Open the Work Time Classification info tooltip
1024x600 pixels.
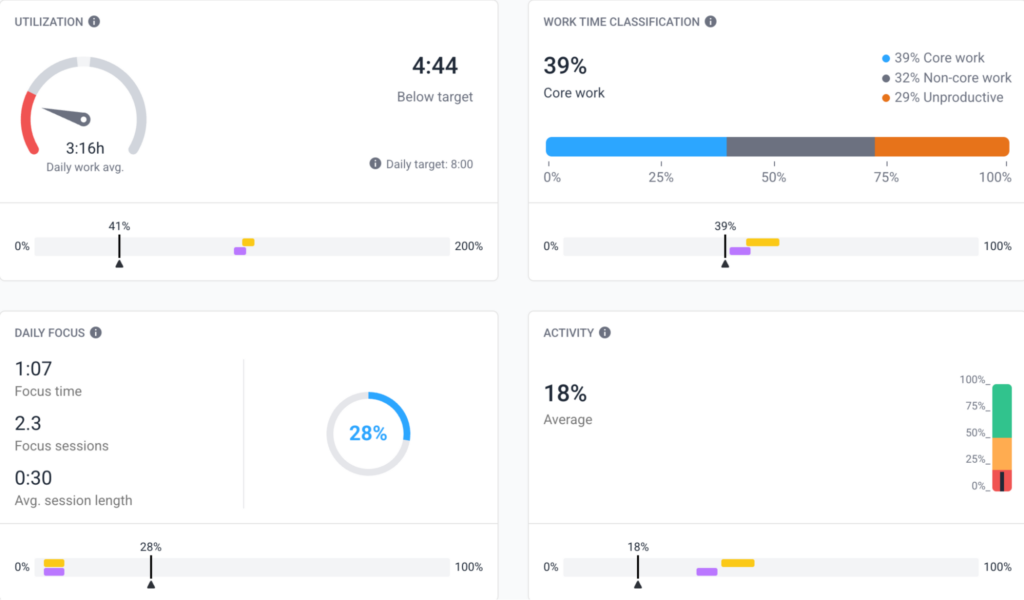(x=710, y=21)
